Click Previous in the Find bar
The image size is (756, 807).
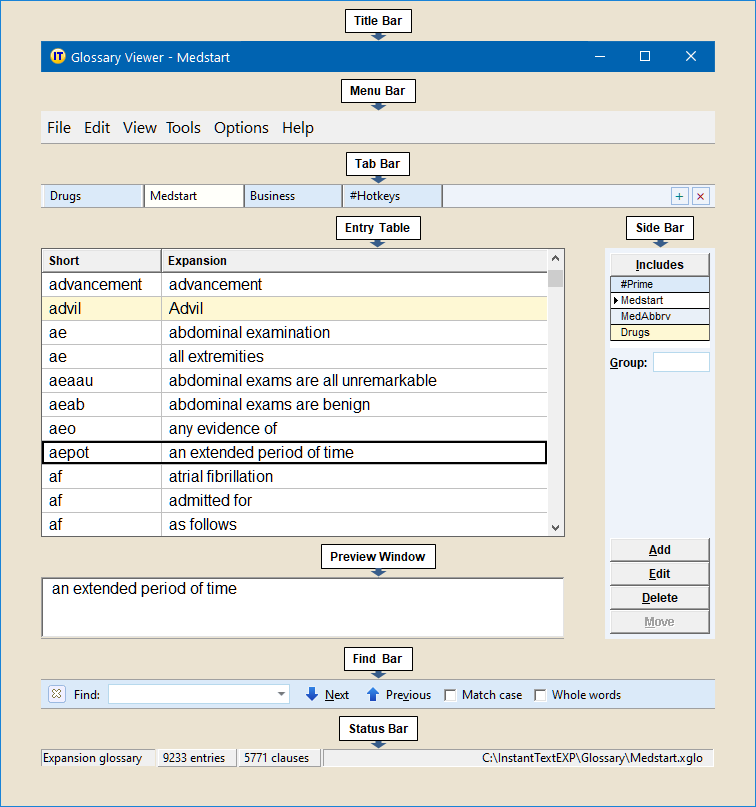click(x=408, y=695)
